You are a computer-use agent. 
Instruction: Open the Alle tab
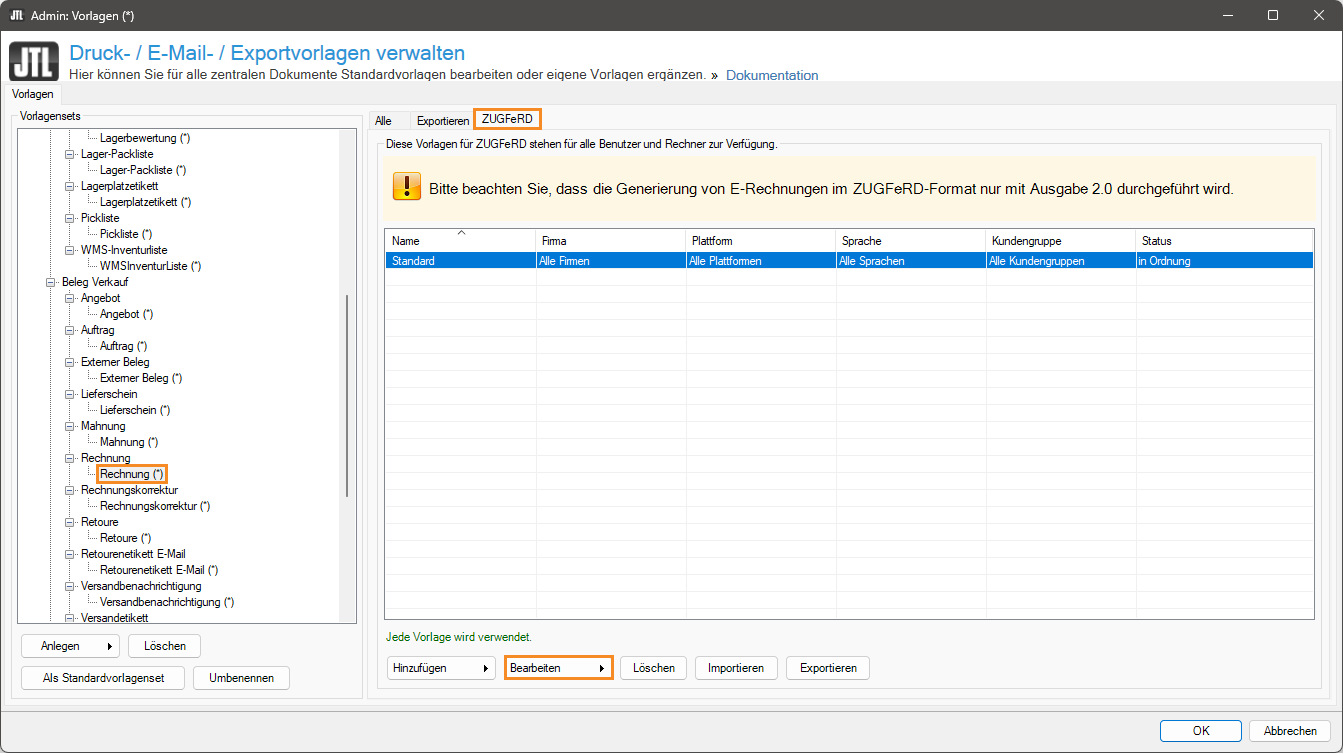click(x=384, y=120)
